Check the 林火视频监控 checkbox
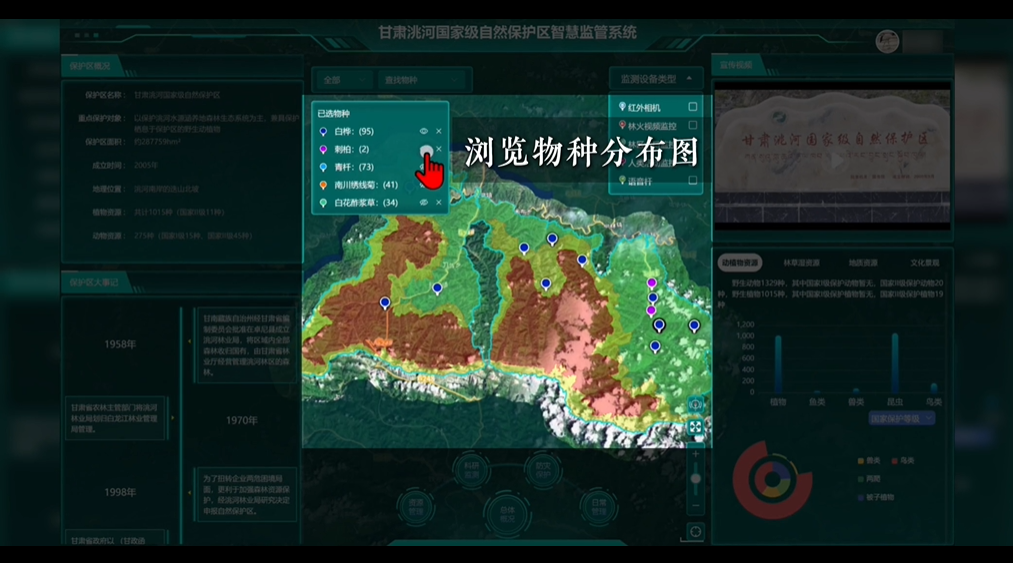The height and width of the screenshot is (563, 1013). click(693, 126)
